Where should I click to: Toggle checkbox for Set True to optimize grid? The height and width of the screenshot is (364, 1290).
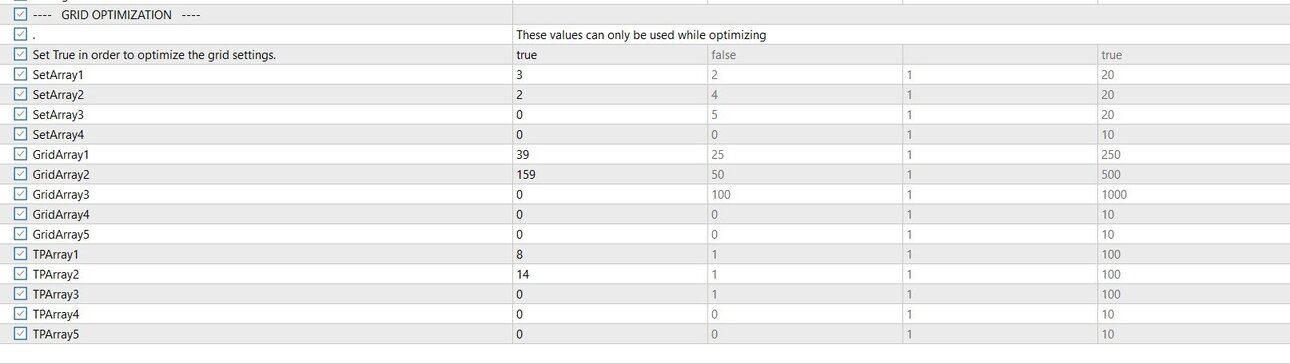[x=21, y=55]
